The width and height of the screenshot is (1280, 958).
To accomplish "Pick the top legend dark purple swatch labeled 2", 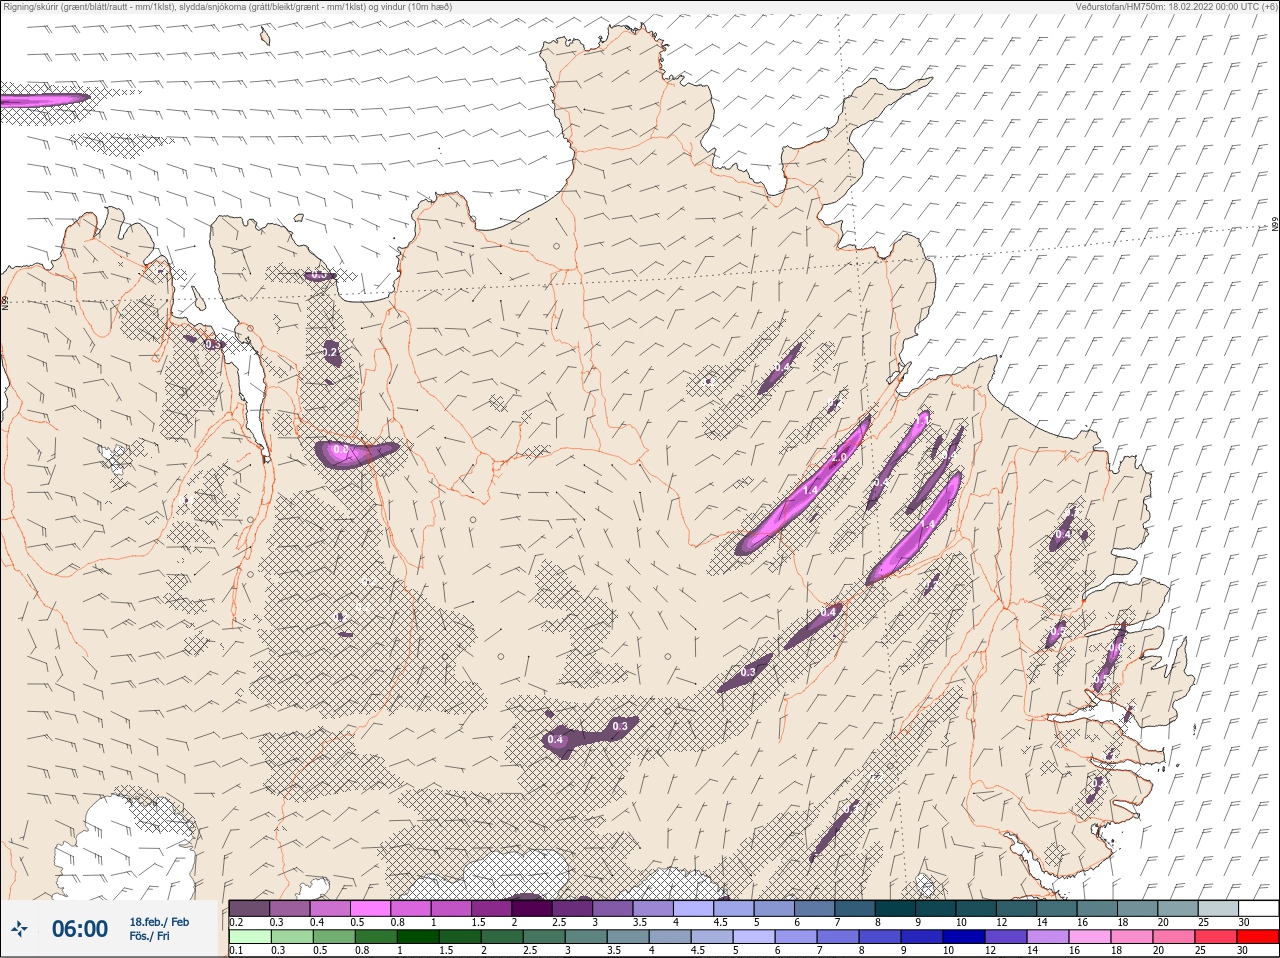I will tap(532, 908).
